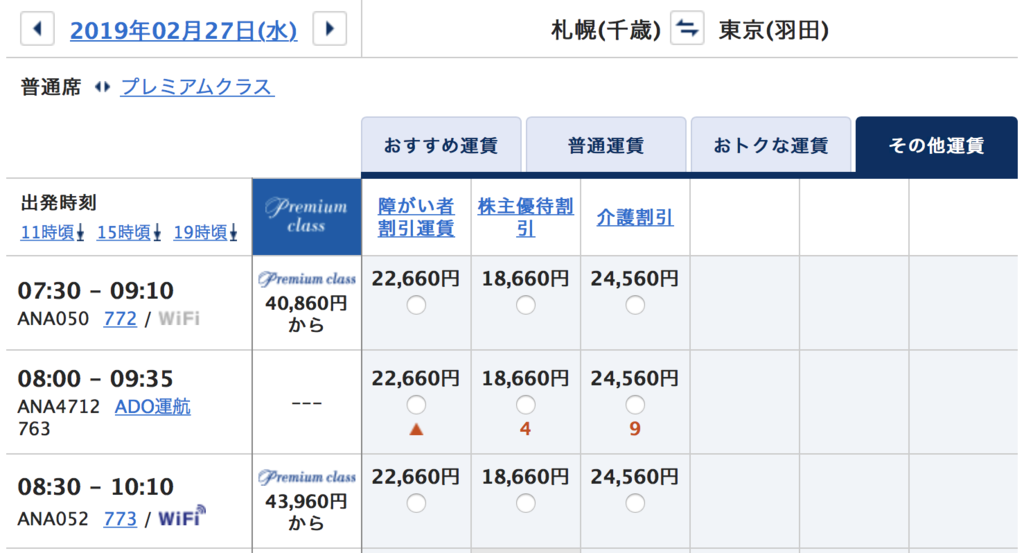Click orange triangle availability mark for ANA4712
The width and height of the screenshot is (1024, 553).
[416, 429]
